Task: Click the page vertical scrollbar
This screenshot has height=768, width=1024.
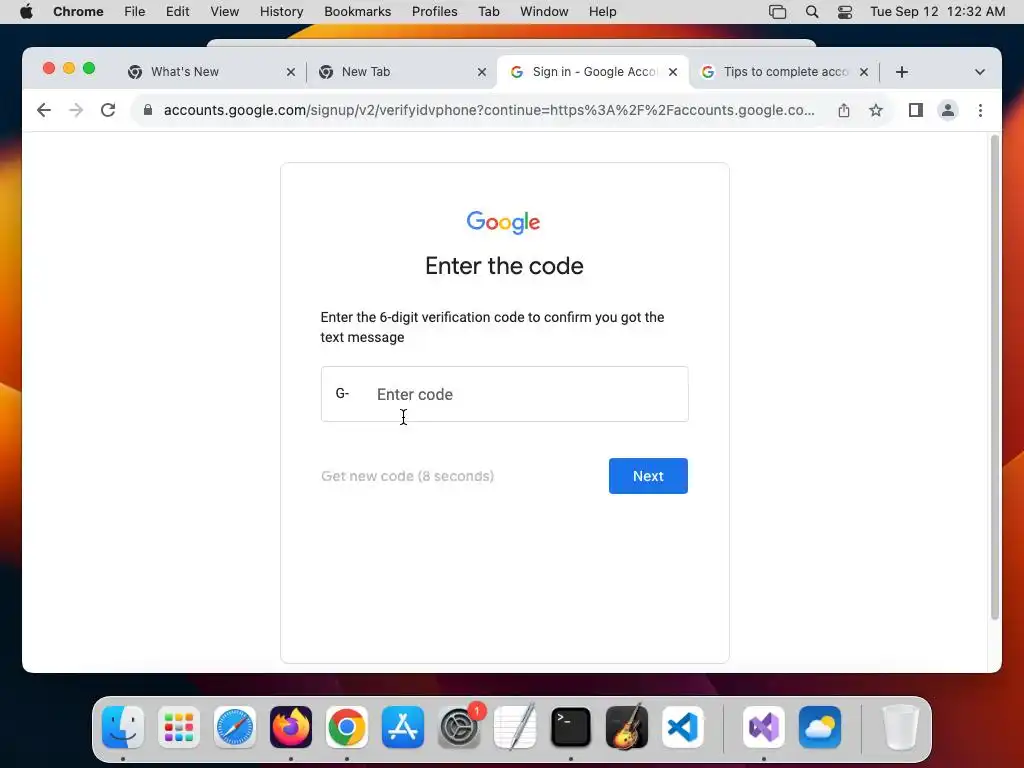Action: [995, 377]
